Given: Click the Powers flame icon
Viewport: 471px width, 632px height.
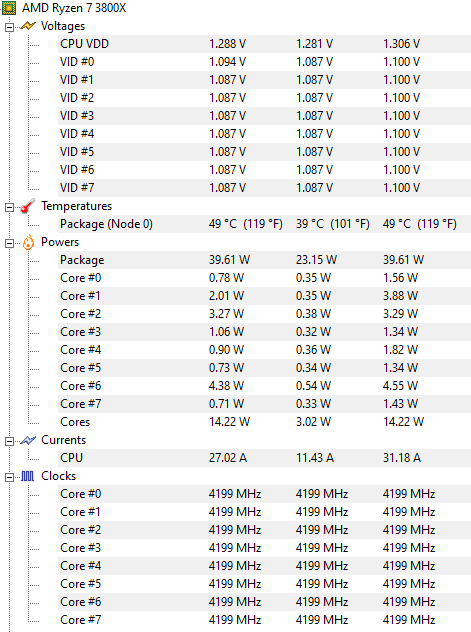Looking at the screenshot, I should [x=28, y=242].
